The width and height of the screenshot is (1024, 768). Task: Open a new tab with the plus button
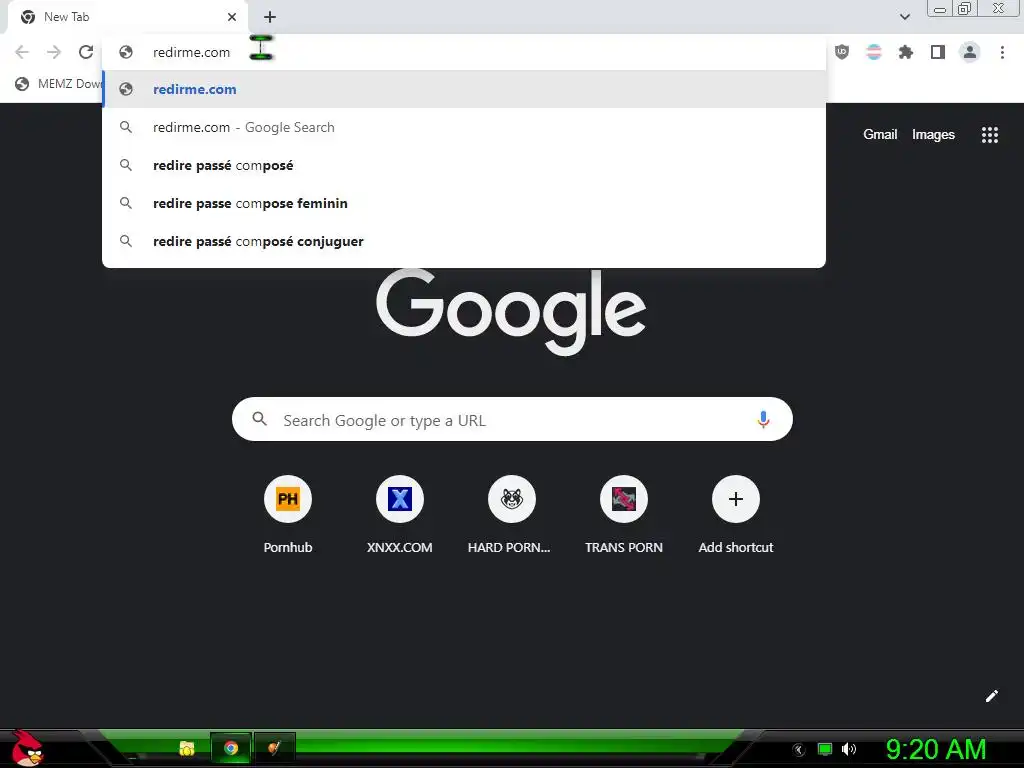click(x=270, y=17)
